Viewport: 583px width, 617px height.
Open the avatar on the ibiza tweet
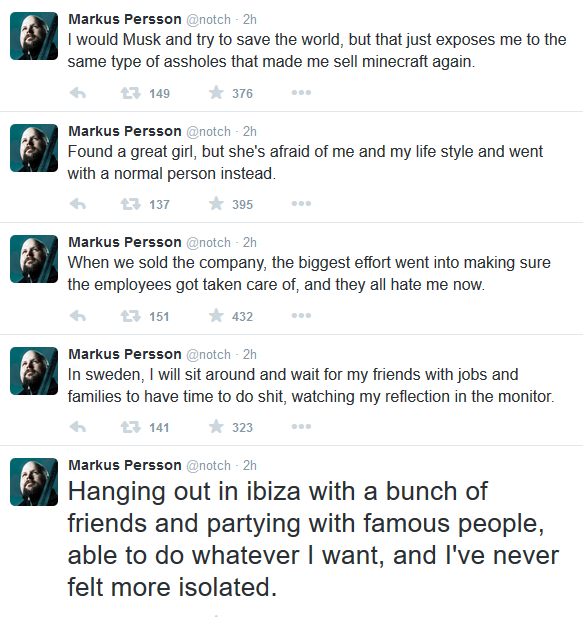point(34,482)
